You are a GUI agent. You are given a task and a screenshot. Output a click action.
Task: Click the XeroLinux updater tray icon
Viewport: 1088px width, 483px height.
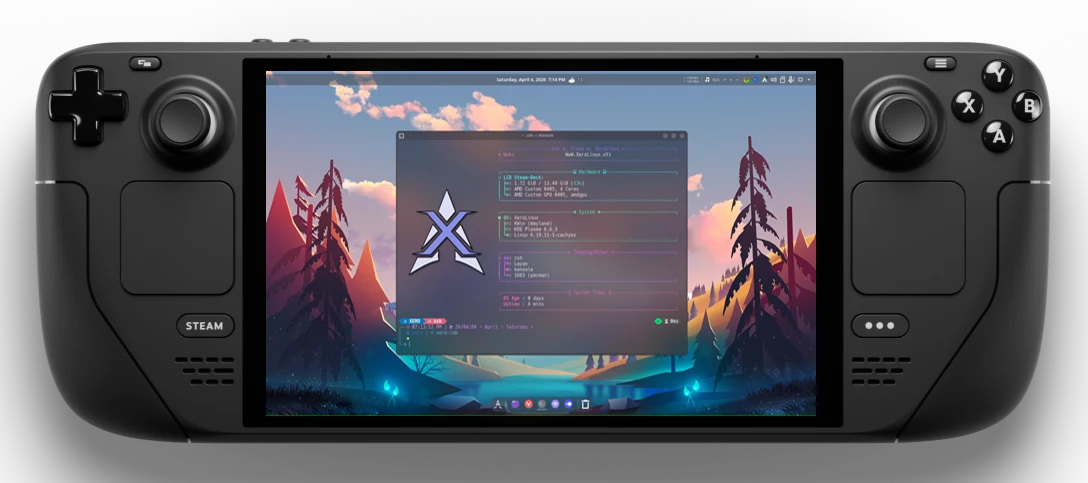click(765, 80)
